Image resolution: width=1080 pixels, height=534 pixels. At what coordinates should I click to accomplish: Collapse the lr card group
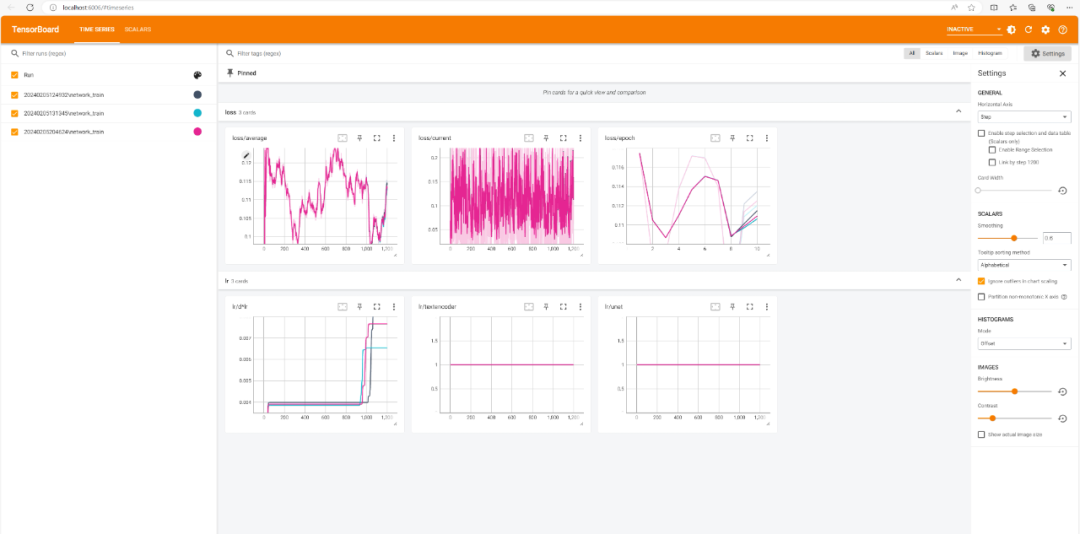[957, 280]
